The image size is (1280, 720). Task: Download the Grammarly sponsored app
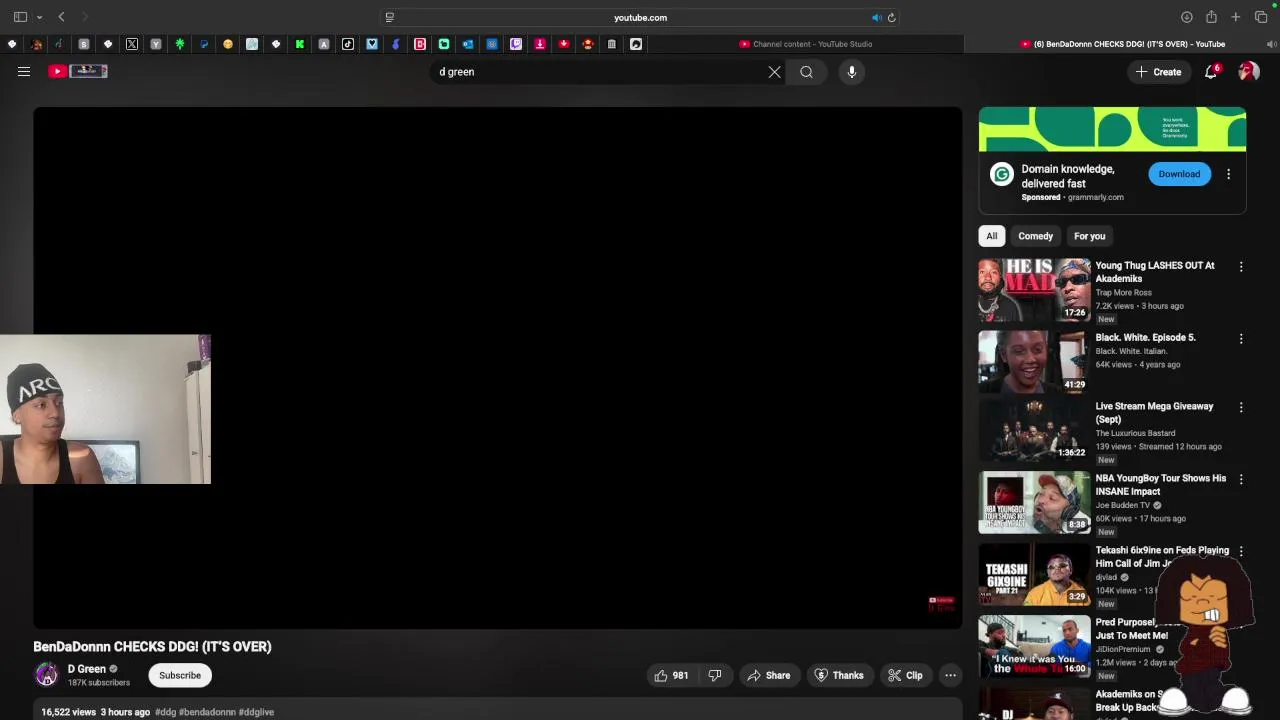point(1179,174)
